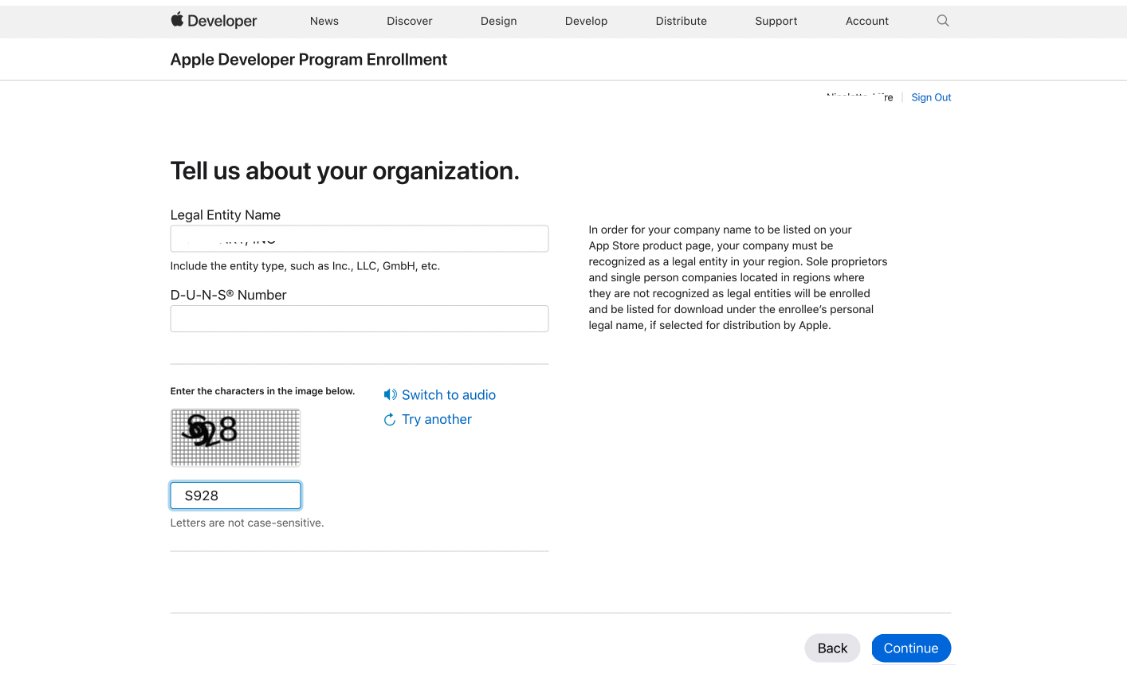Viewport: 1127px width, 682px height.
Task: Open the Develop menu item
Action: point(586,21)
